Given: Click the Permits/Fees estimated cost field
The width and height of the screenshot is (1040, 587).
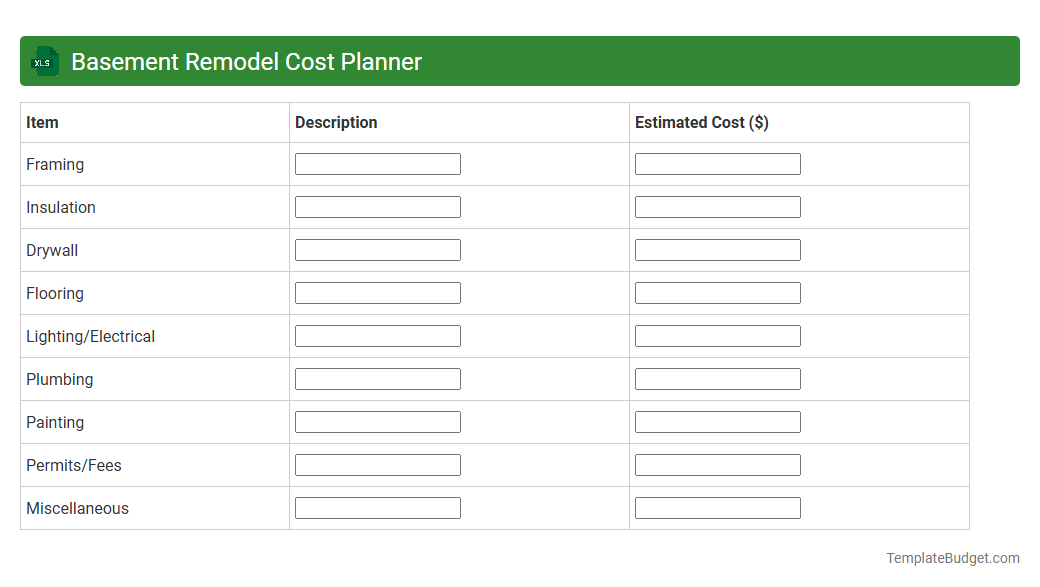Looking at the screenshot, I should point(717,464).
